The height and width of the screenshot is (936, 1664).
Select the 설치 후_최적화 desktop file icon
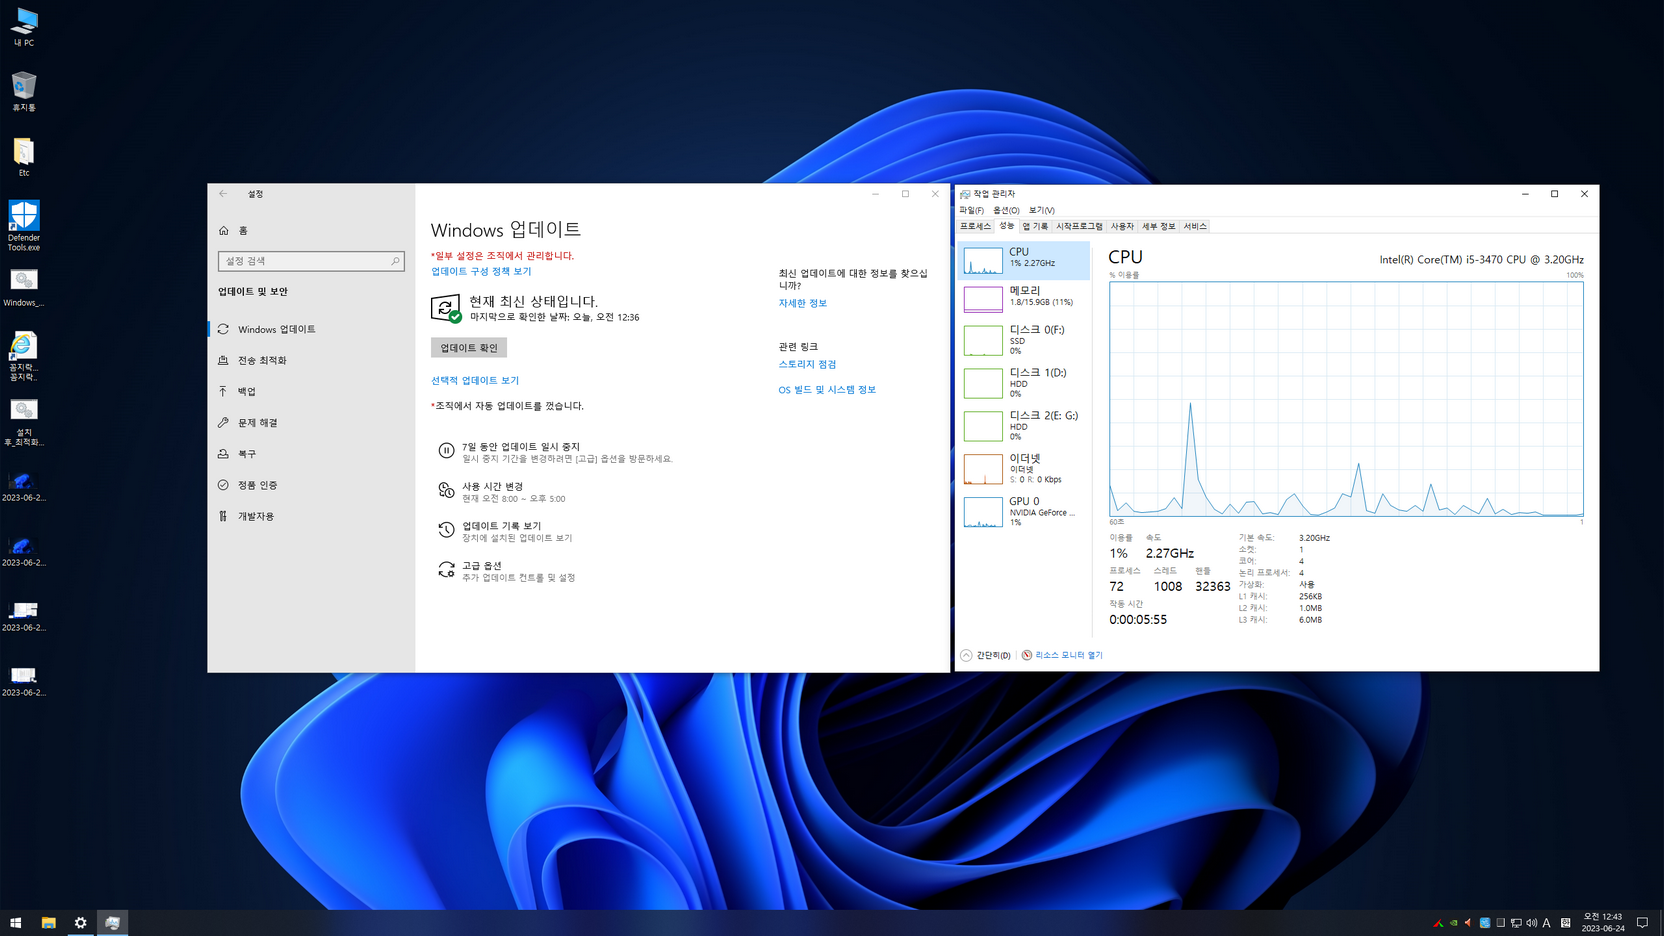click(23, 422)
